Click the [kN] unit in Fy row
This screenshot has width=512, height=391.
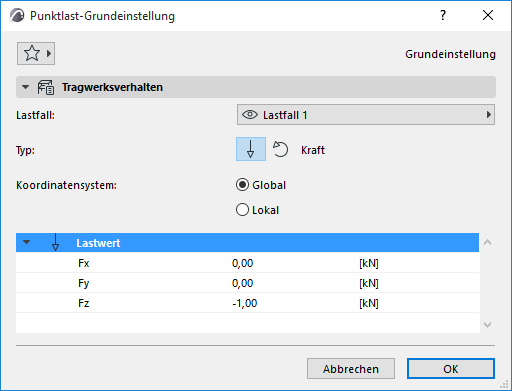[369, 283]
